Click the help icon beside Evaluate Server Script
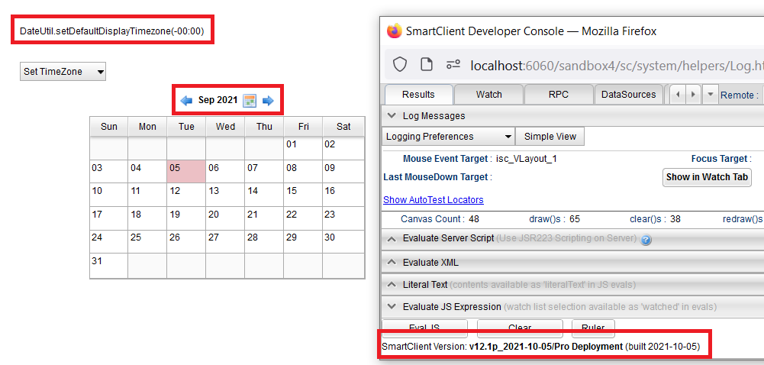 pyautogui.click(x=646, y=240)
